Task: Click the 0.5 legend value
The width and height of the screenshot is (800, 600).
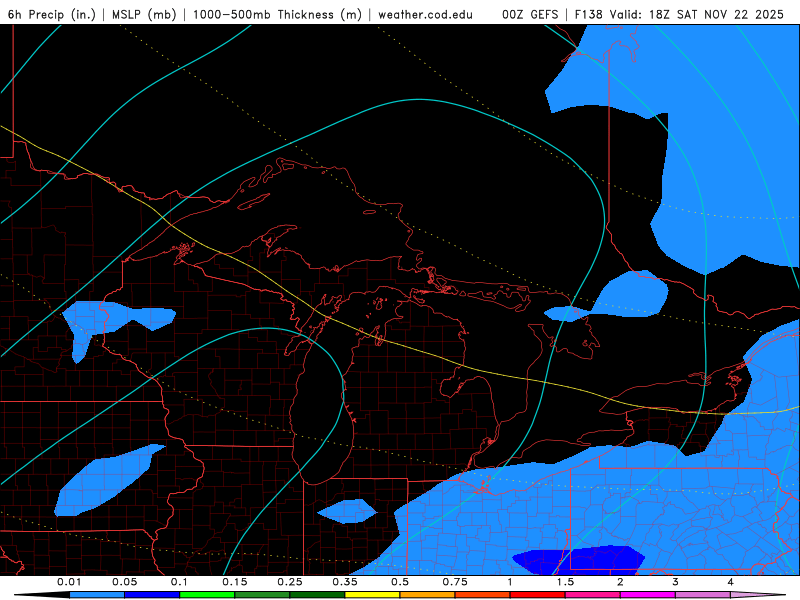Action: pos(400,582)
